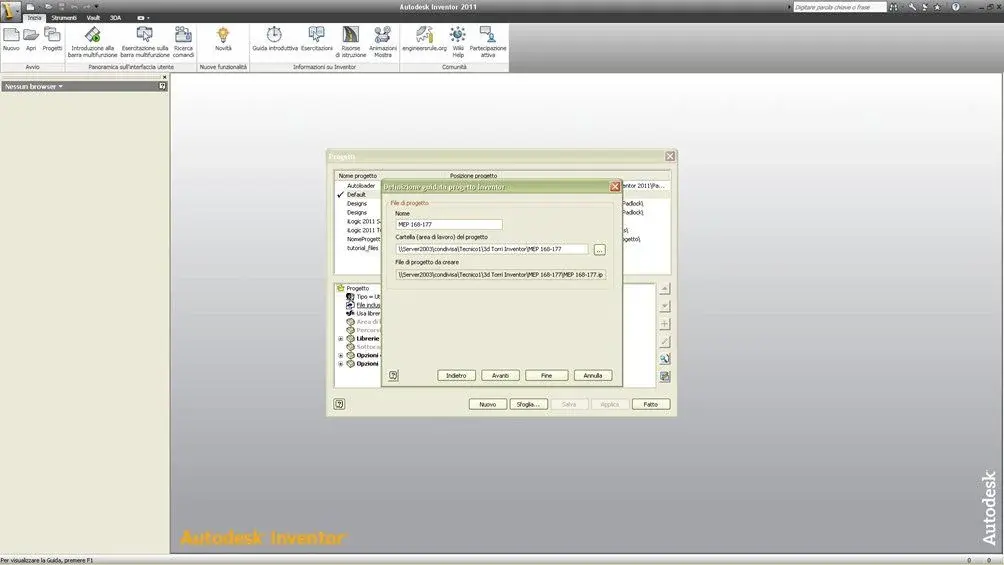Image resolution: width=1004 pixels, height=565 pixels.
Task: Click the wrench icon in title bar
Action: coord(912,7)
